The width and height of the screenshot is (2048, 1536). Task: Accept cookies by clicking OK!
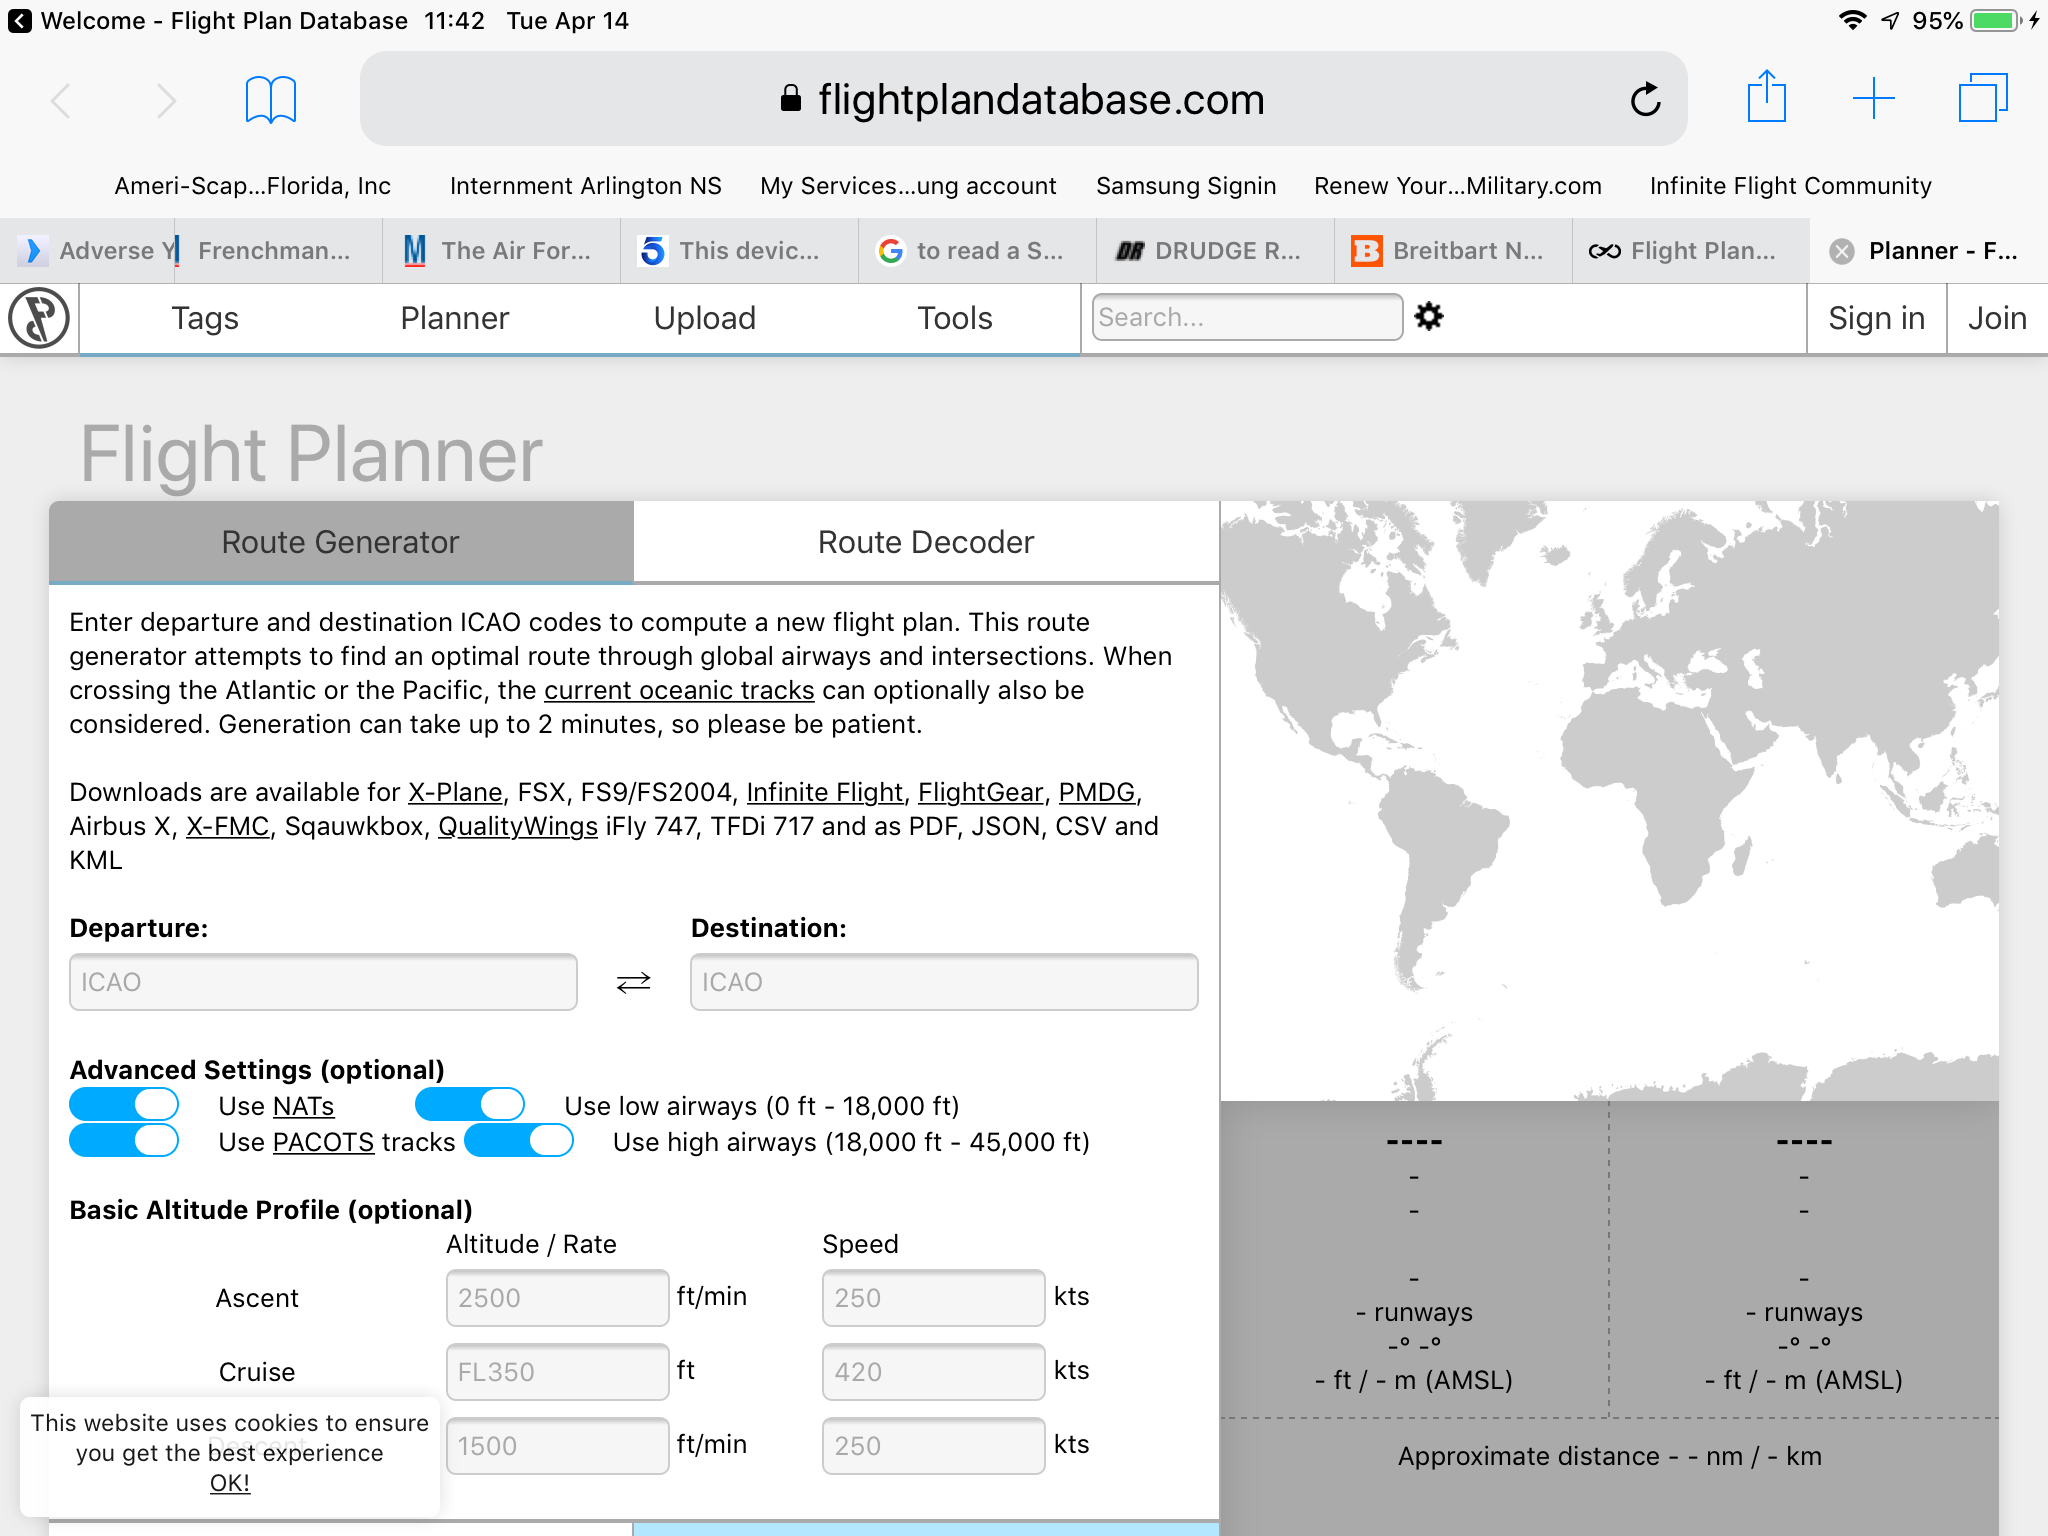tap(229, 1483)
